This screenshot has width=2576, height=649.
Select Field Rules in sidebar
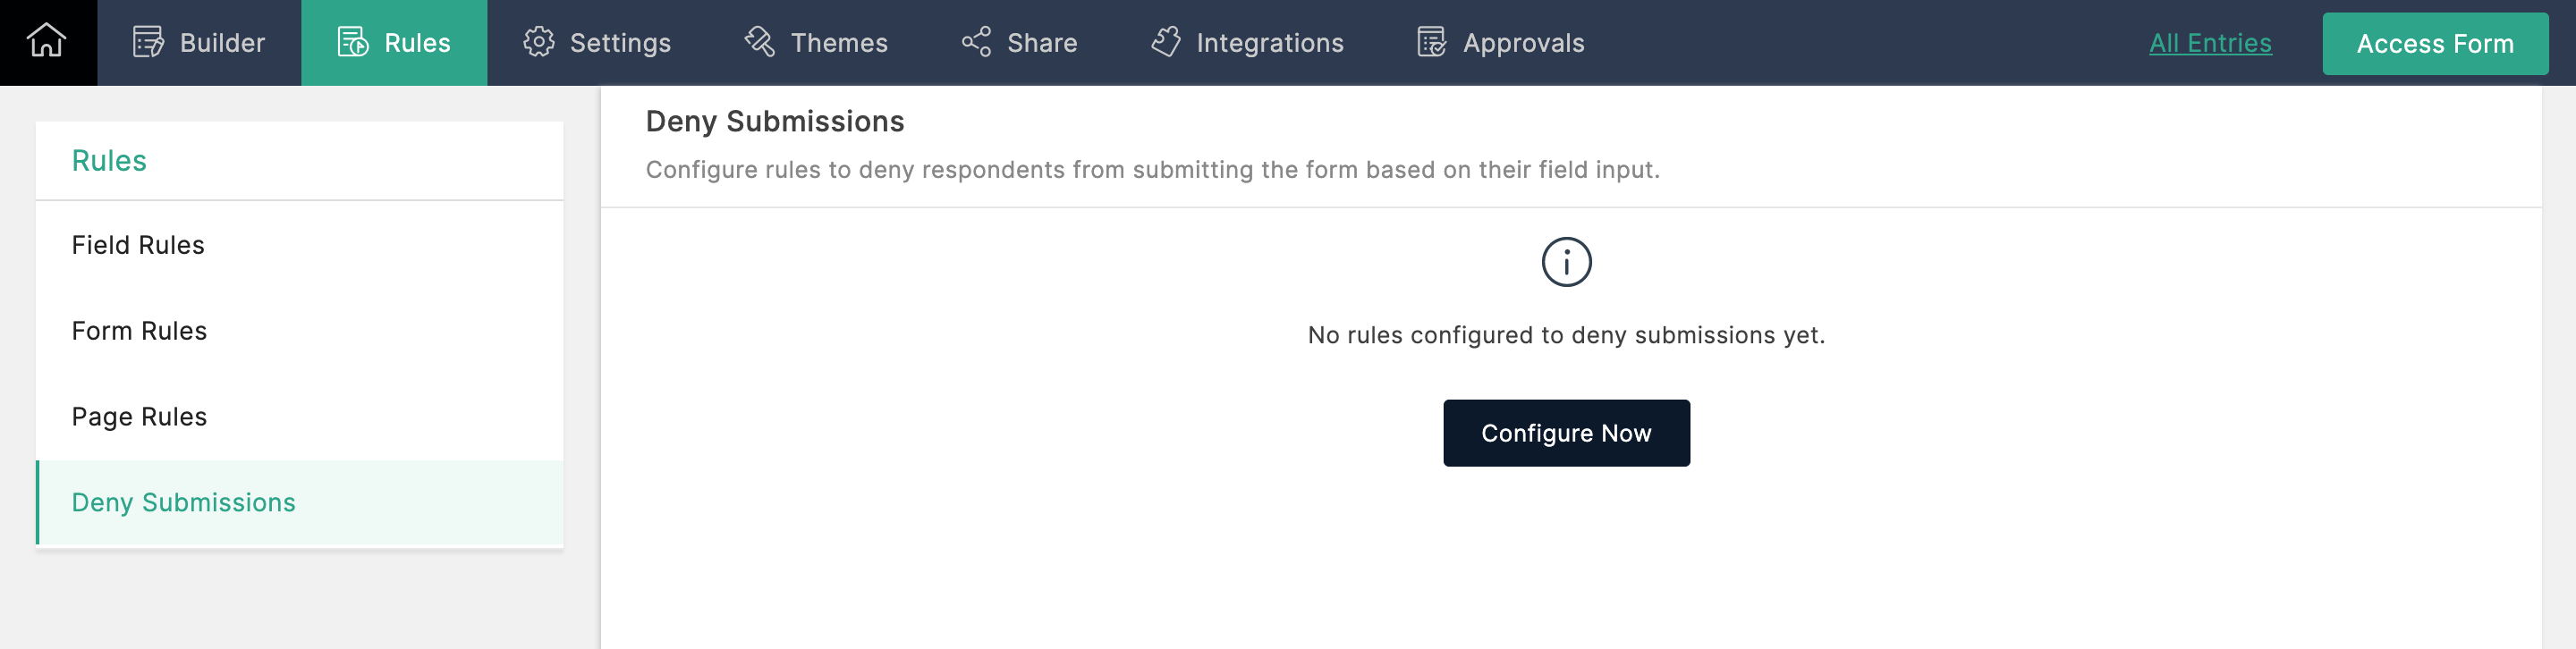click(x=138, y=245)
